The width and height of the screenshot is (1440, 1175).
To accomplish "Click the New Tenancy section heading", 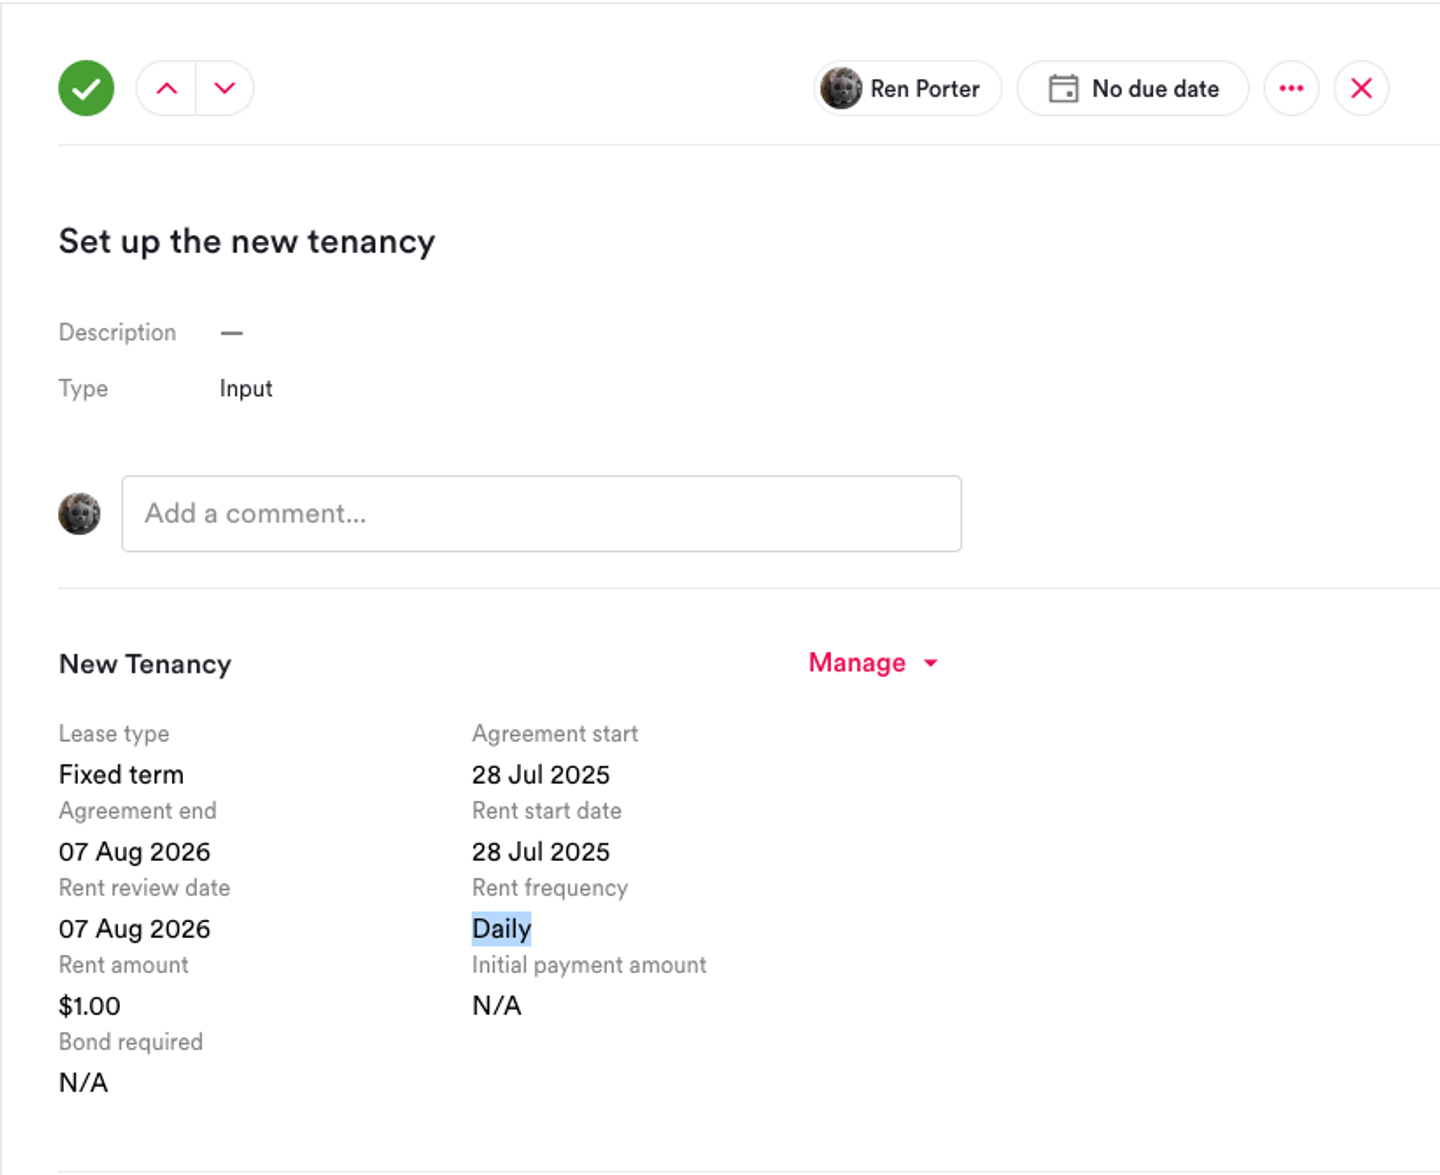I will [x=145, y=664].
